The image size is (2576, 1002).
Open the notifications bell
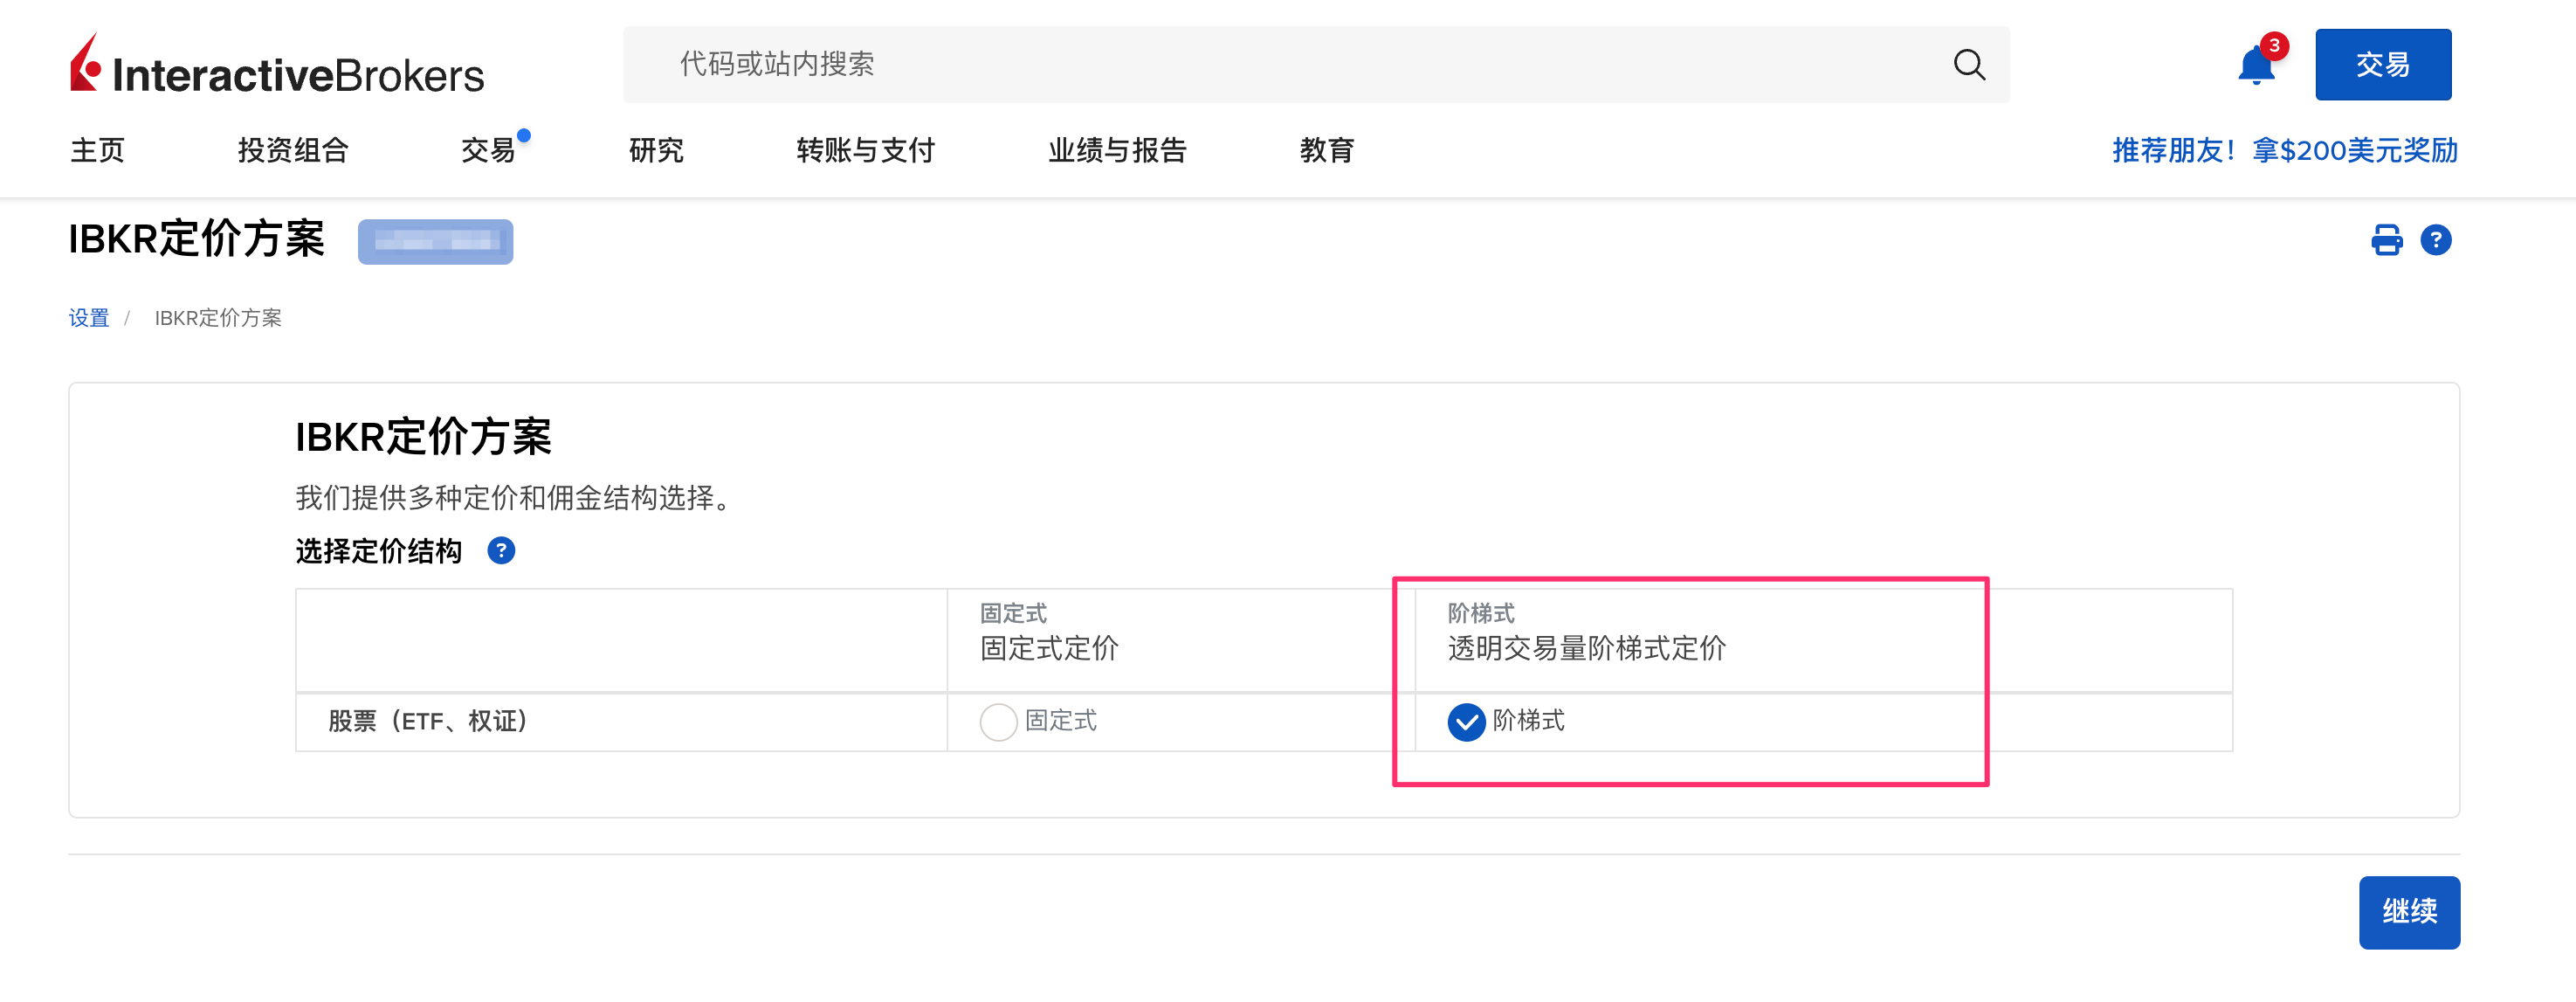[x=2255, y=66]
